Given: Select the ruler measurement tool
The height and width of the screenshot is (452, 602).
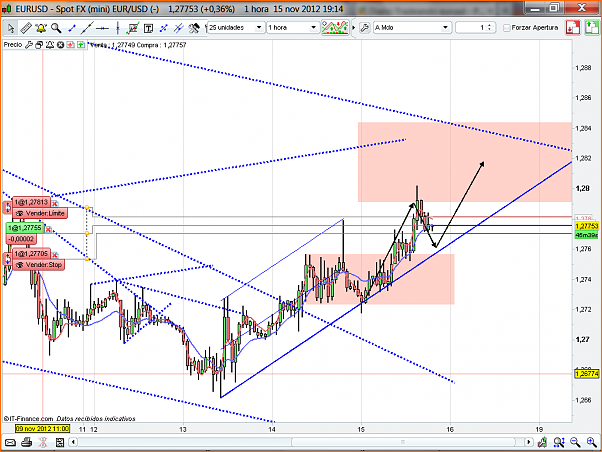Looking at the screenshot, I should pyautogui.click(x=26, y=28).
